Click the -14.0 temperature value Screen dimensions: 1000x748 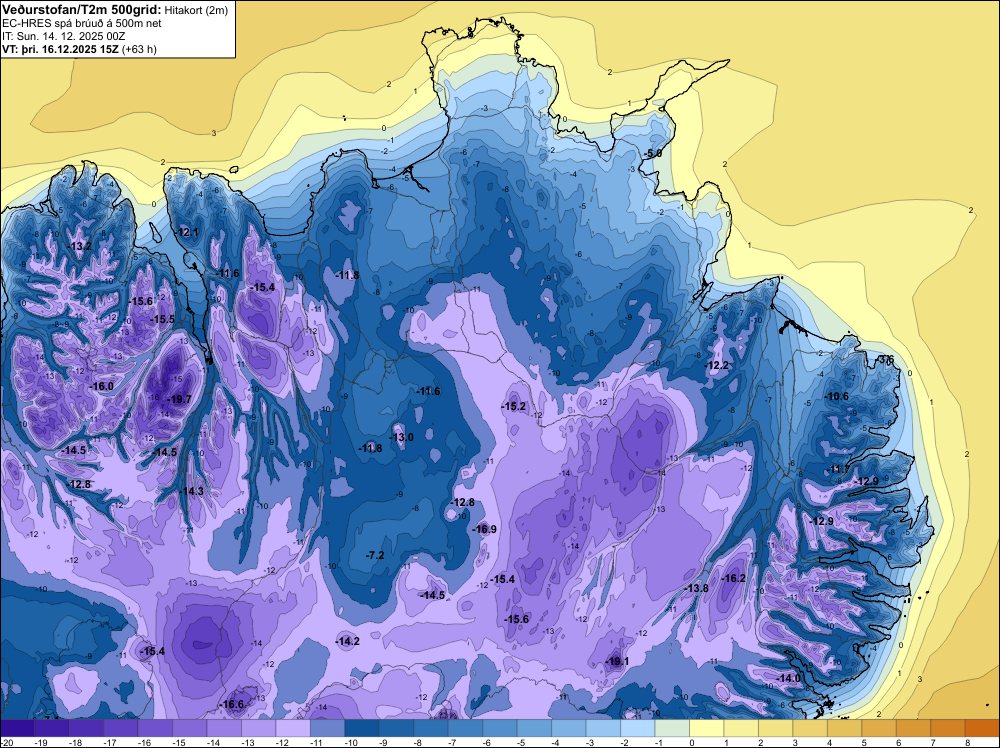[788, 678]
